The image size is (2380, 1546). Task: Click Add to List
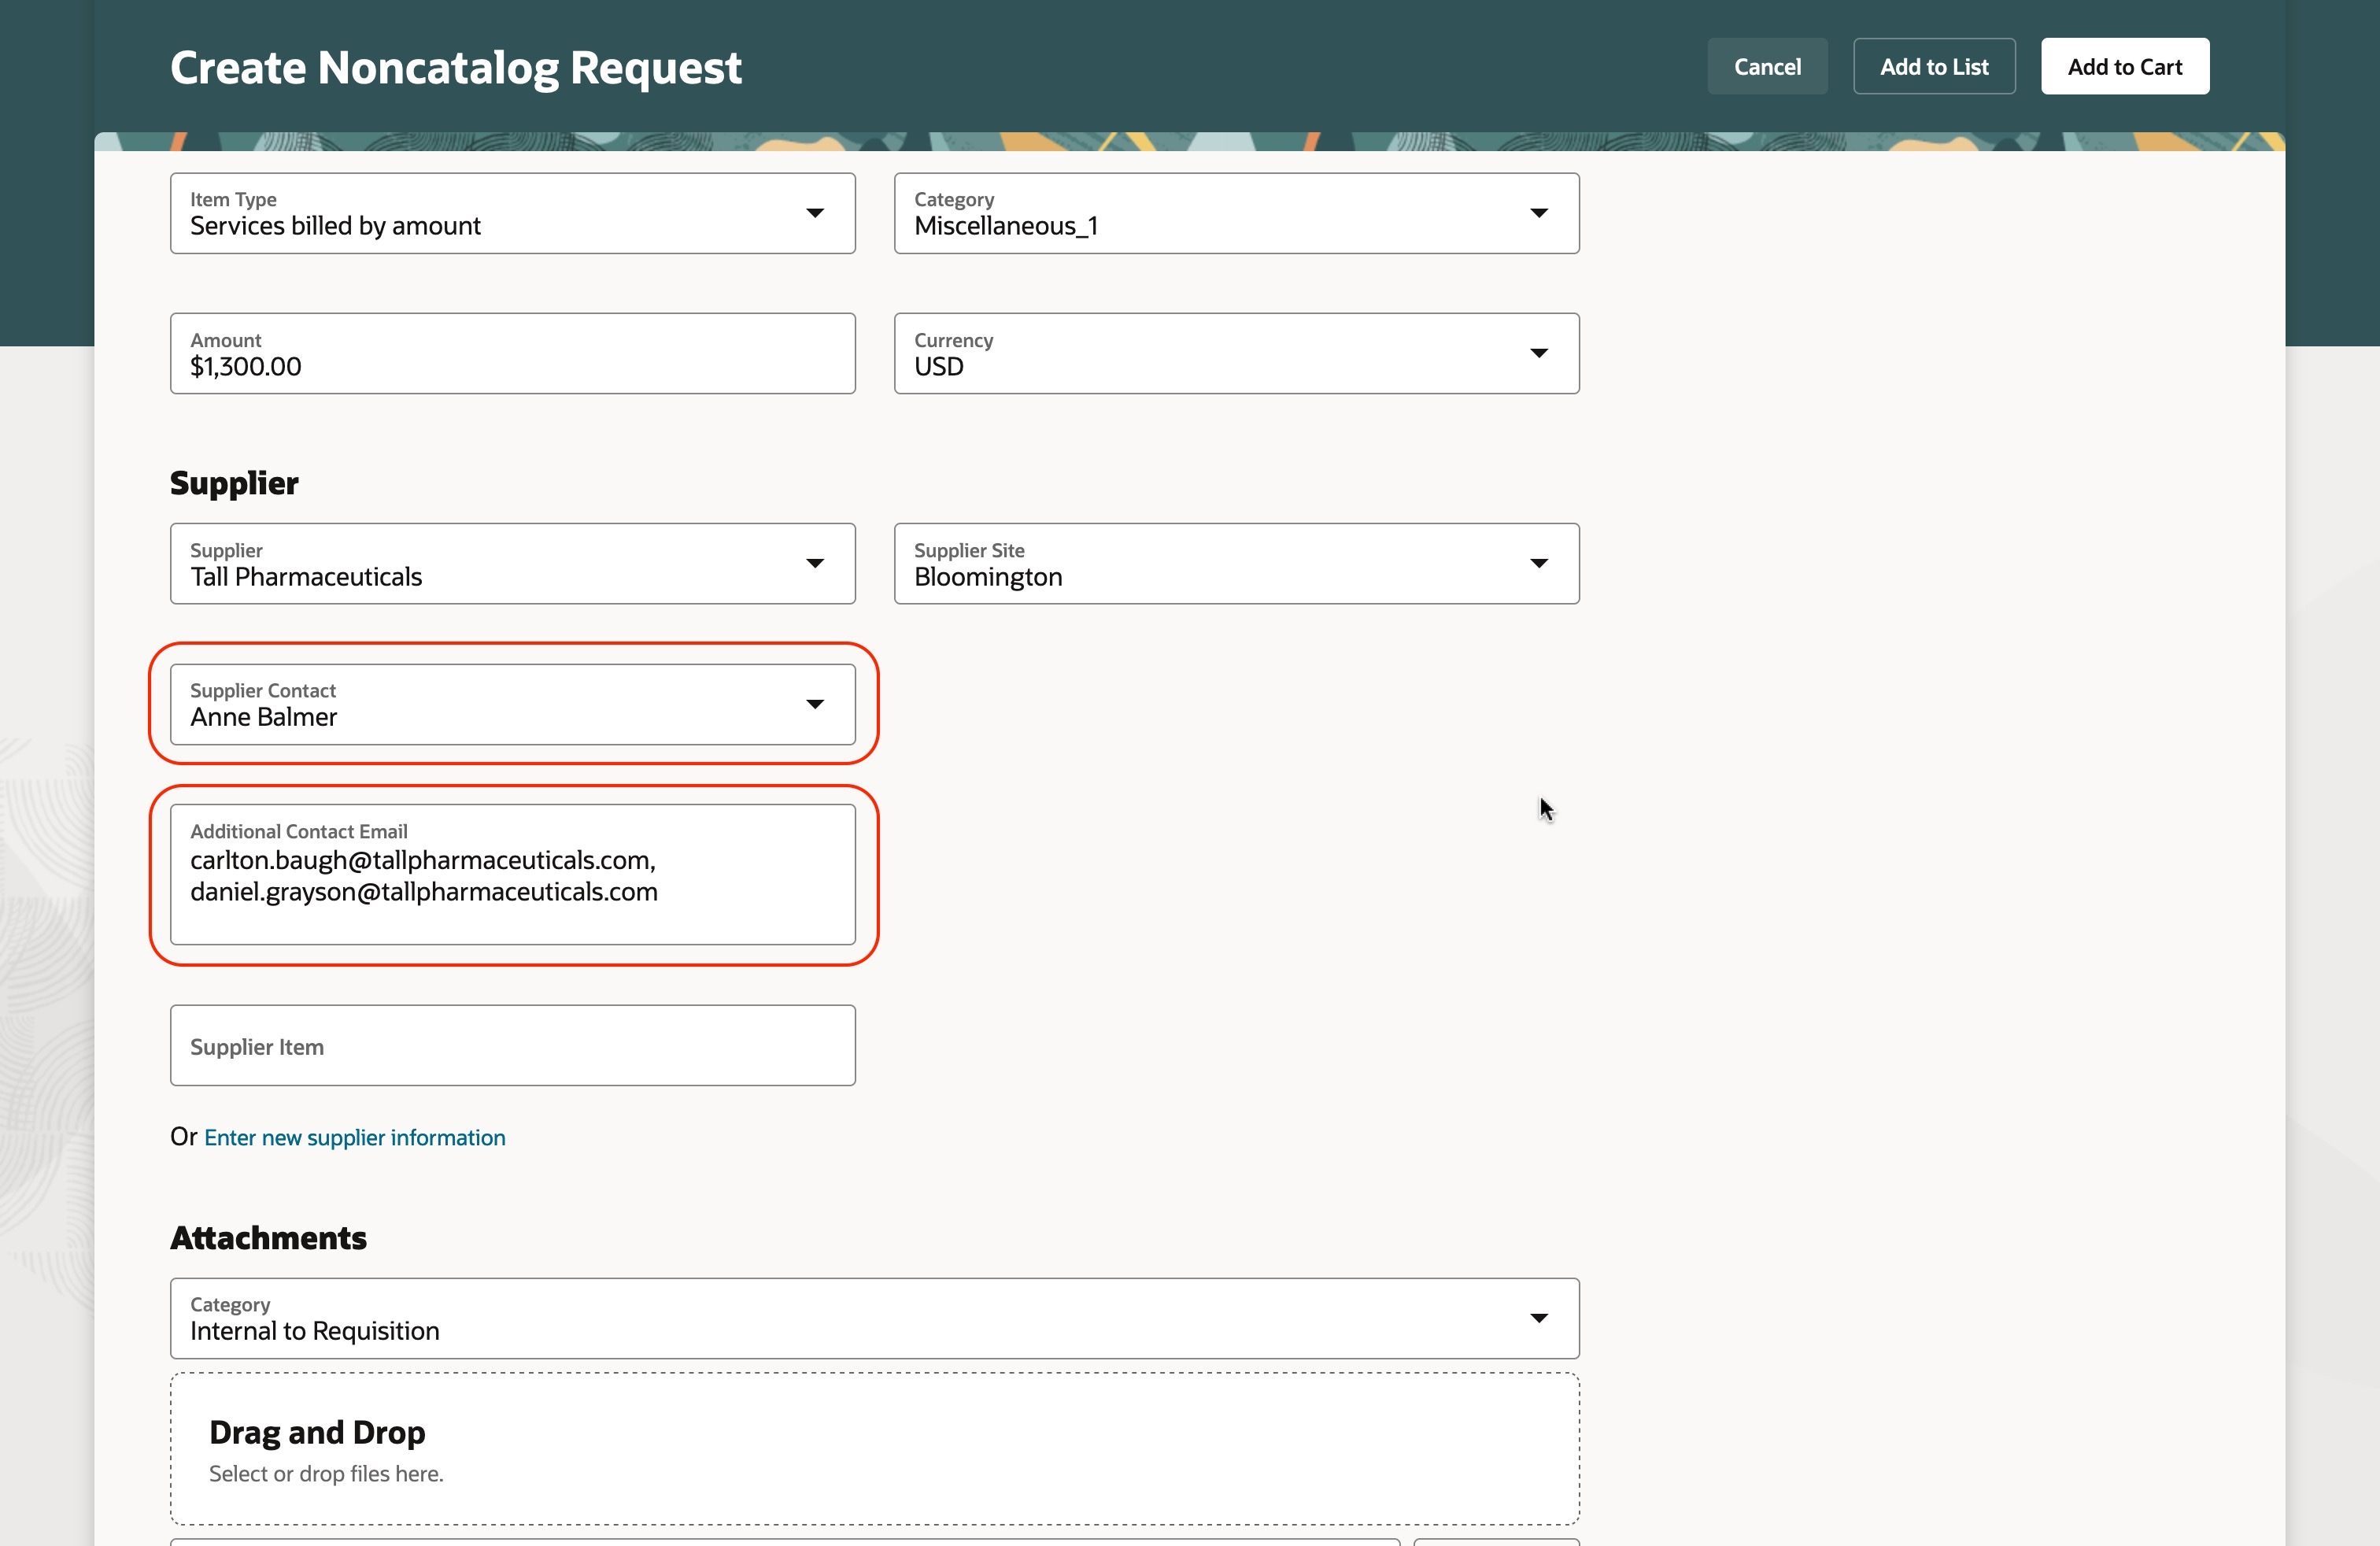1933,67
